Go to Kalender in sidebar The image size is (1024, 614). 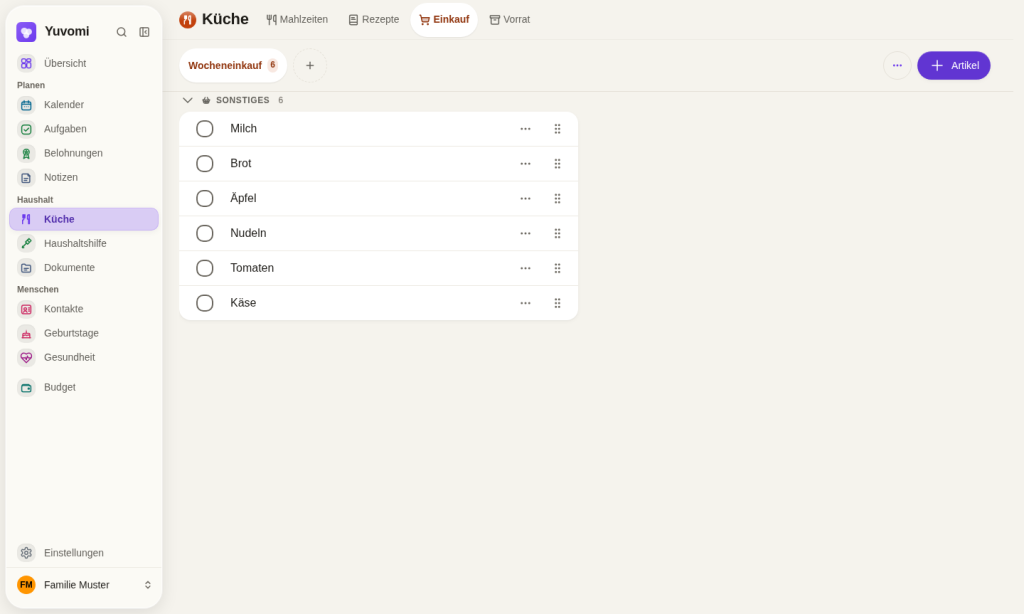pos(84,105)
